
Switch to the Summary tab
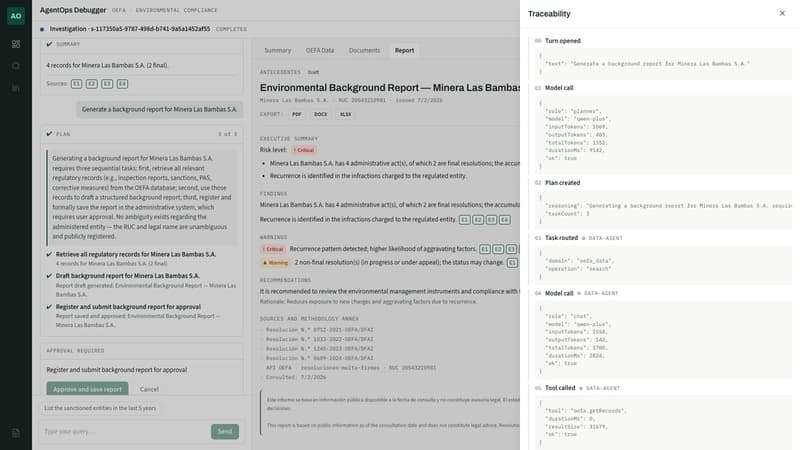pyautogui.click(x=278, y=51)
